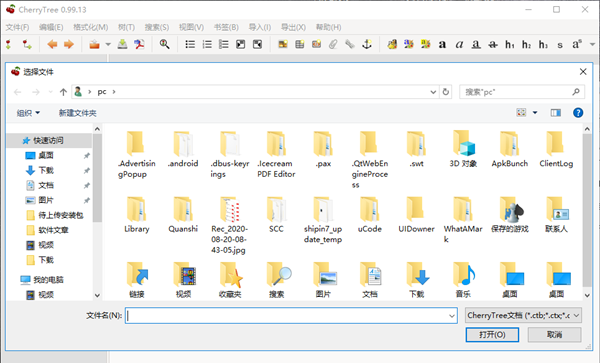This screenshot has width=600, height=363.
Task: Click the insert anchor toolbar icon
Action: point(367,44)
